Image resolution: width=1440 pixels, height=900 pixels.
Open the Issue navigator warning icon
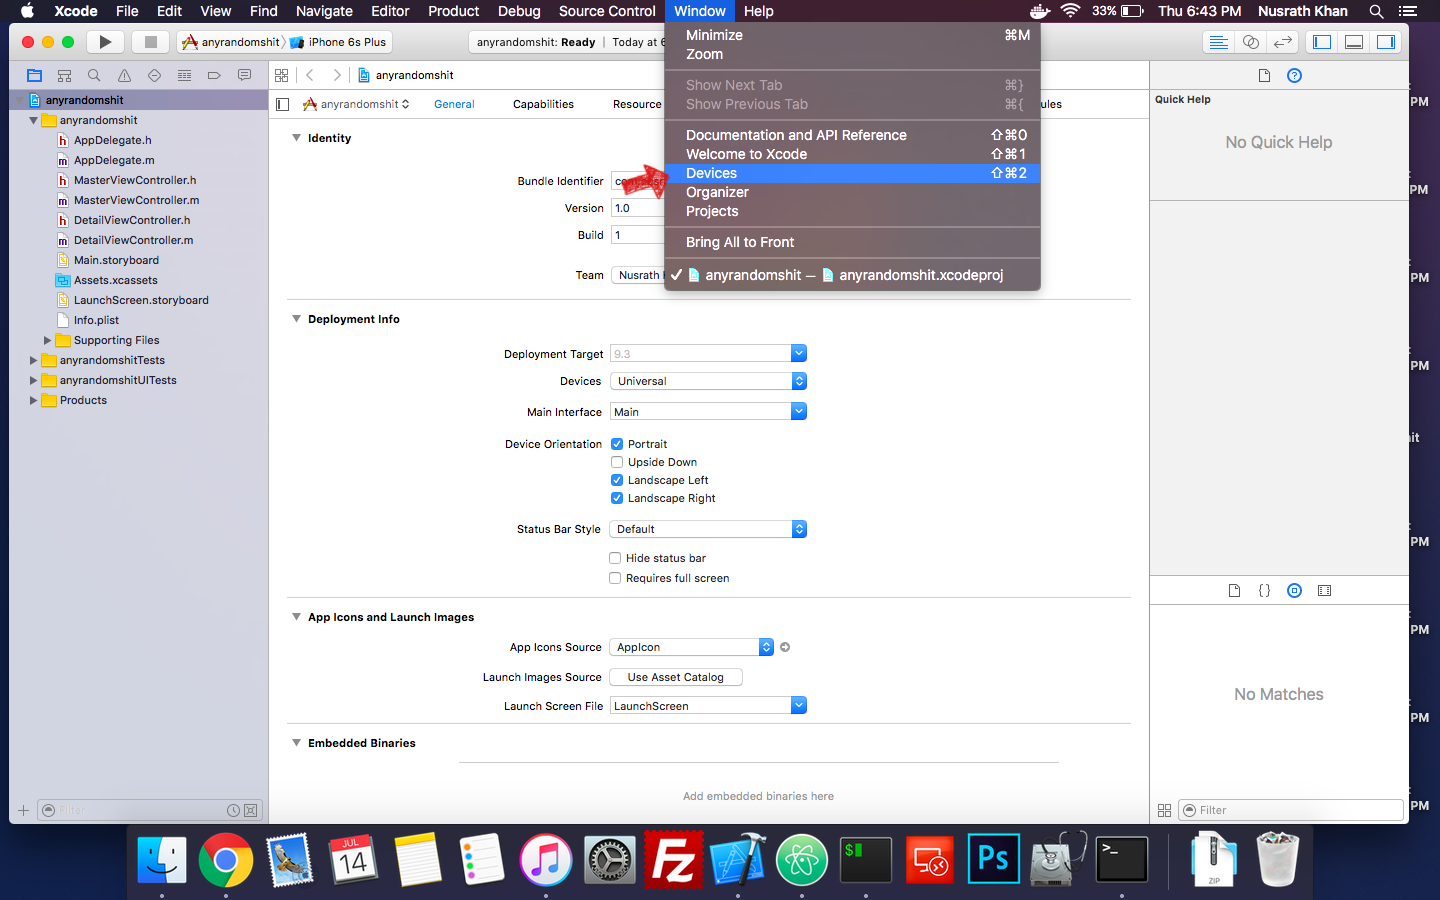pos(124,75)
